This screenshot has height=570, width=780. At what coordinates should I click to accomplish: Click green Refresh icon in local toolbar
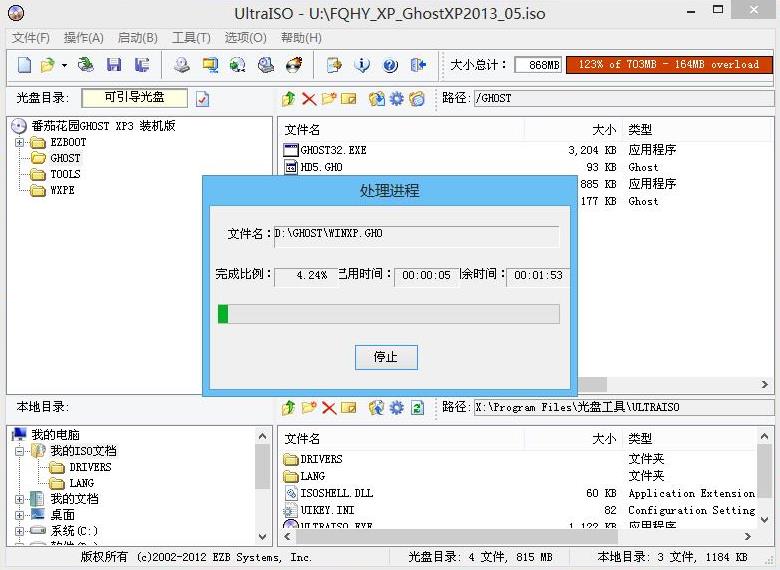tap(417, 408)
